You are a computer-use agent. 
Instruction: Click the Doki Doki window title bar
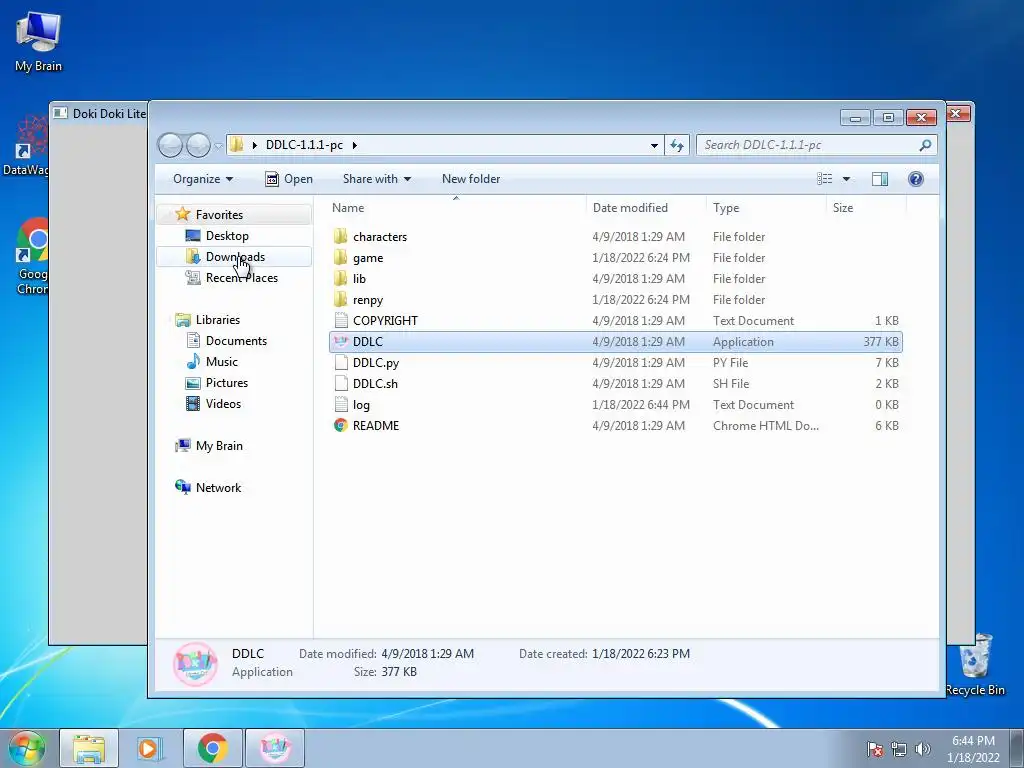point(99,113)
